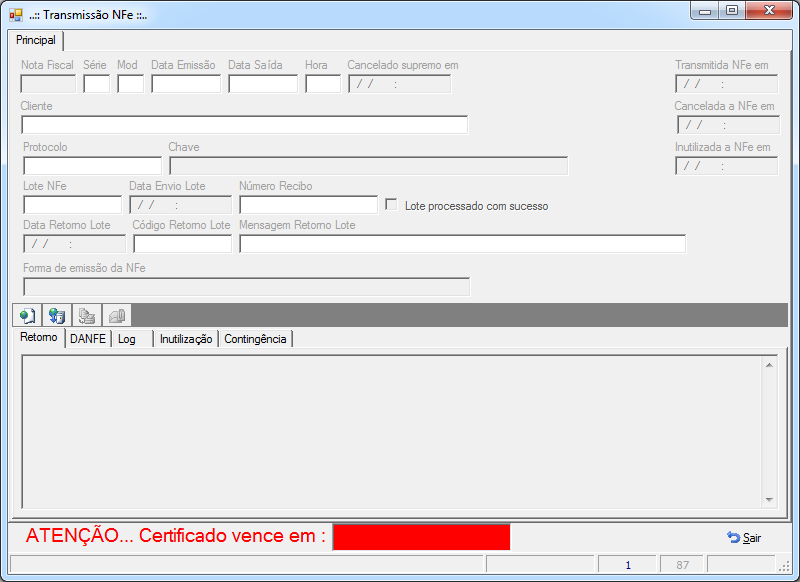Open the Contingência tab
Screen dimensions: 800x582
(255, 339)
